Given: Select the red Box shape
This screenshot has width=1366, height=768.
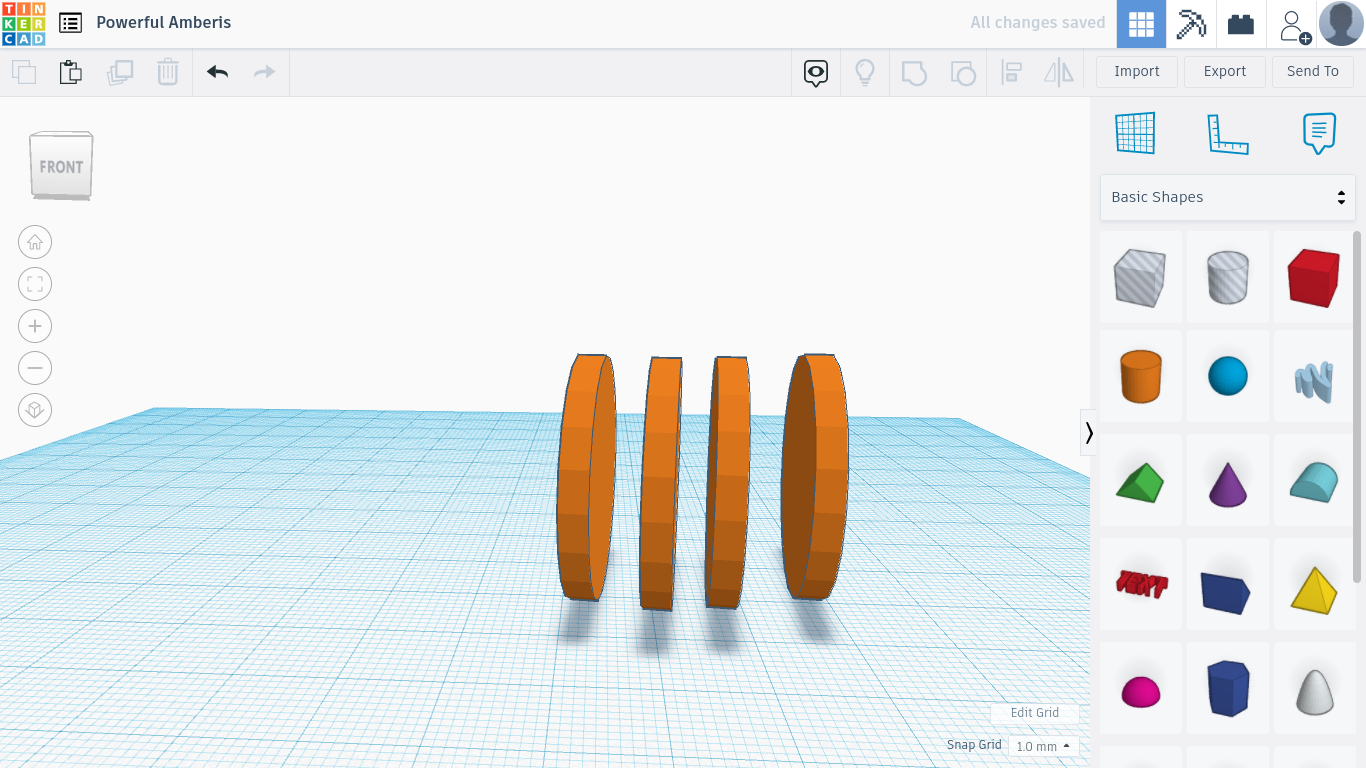Looking at the screenshot, I should tap(1314, 277).
